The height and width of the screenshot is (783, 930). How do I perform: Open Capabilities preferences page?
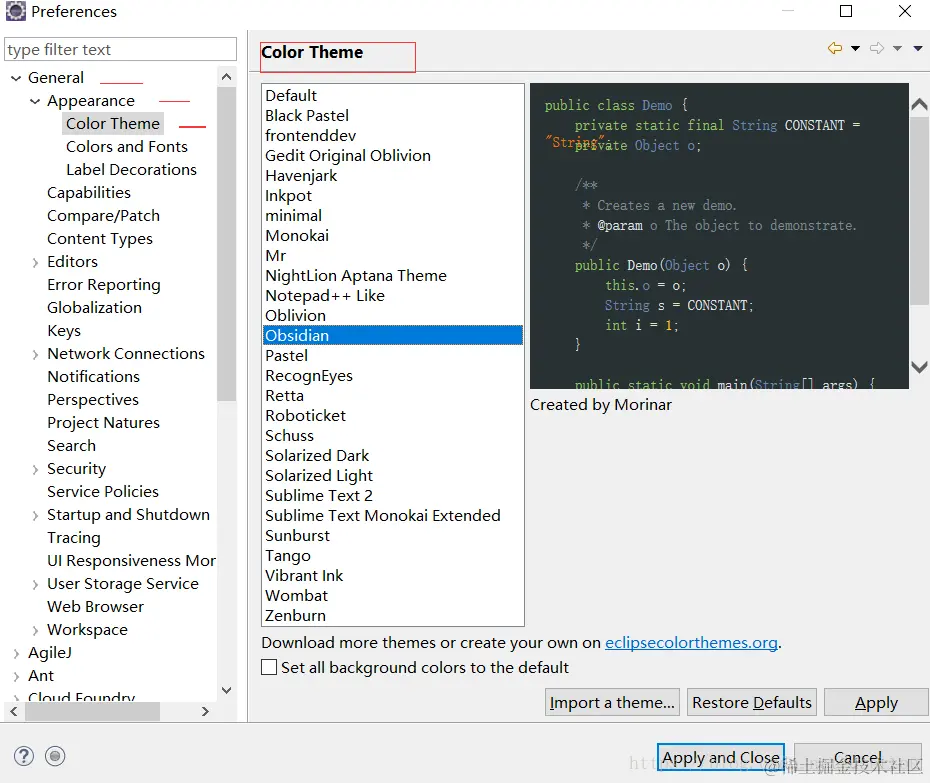click(89, 193)
